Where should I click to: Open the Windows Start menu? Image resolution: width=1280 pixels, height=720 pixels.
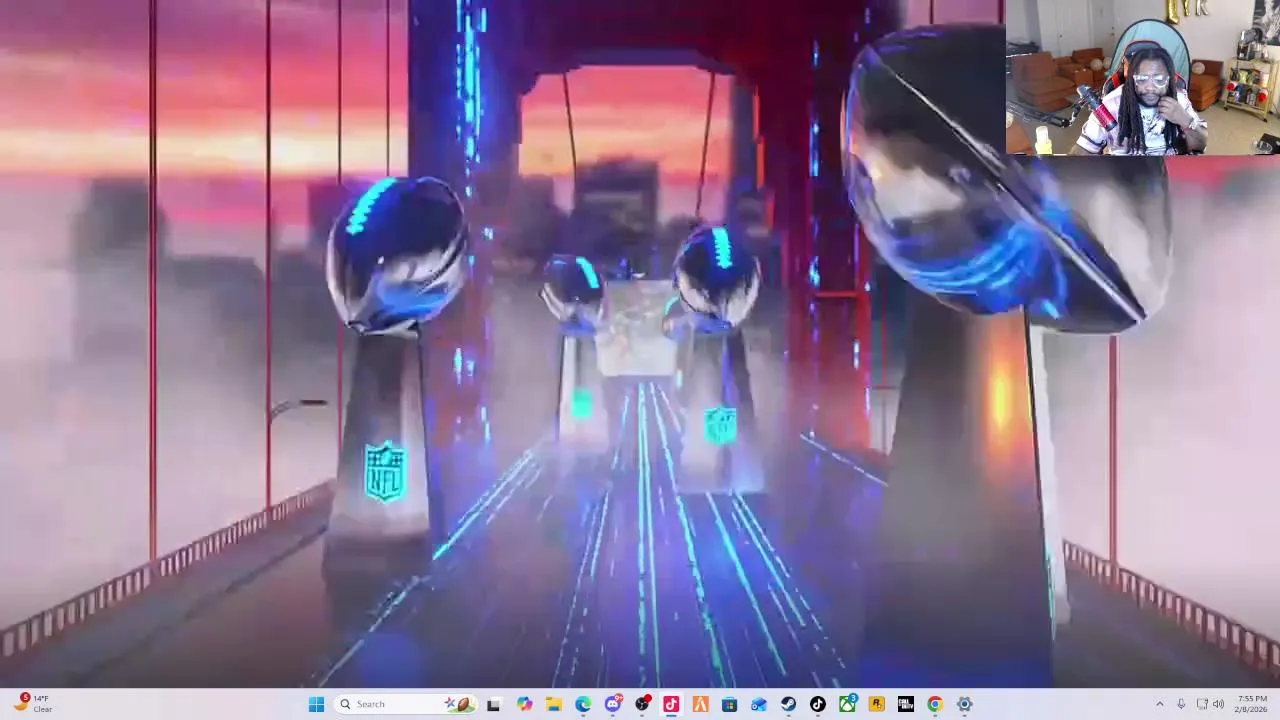coord(316,704)
